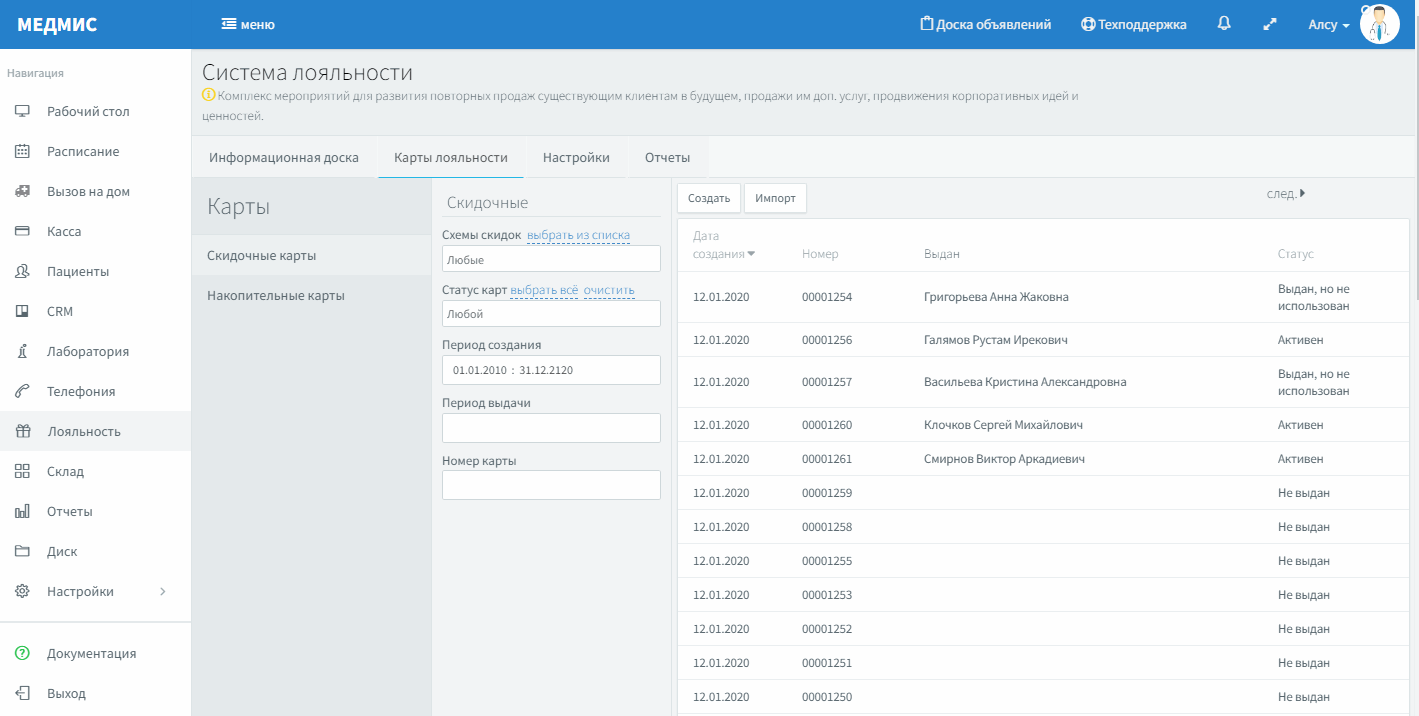This screenshot has height=716, width=1419.
Task: Select row of Григорьева Анна Жаковна
Action: point(1043,297)
